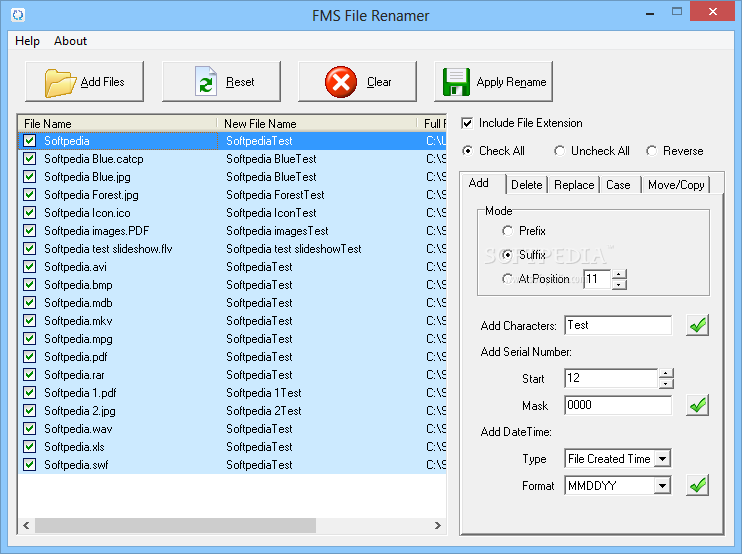Decrease serial Start number down arrow
The width and height of the screenshot is (742, 554).
click(x=666, y=384)
